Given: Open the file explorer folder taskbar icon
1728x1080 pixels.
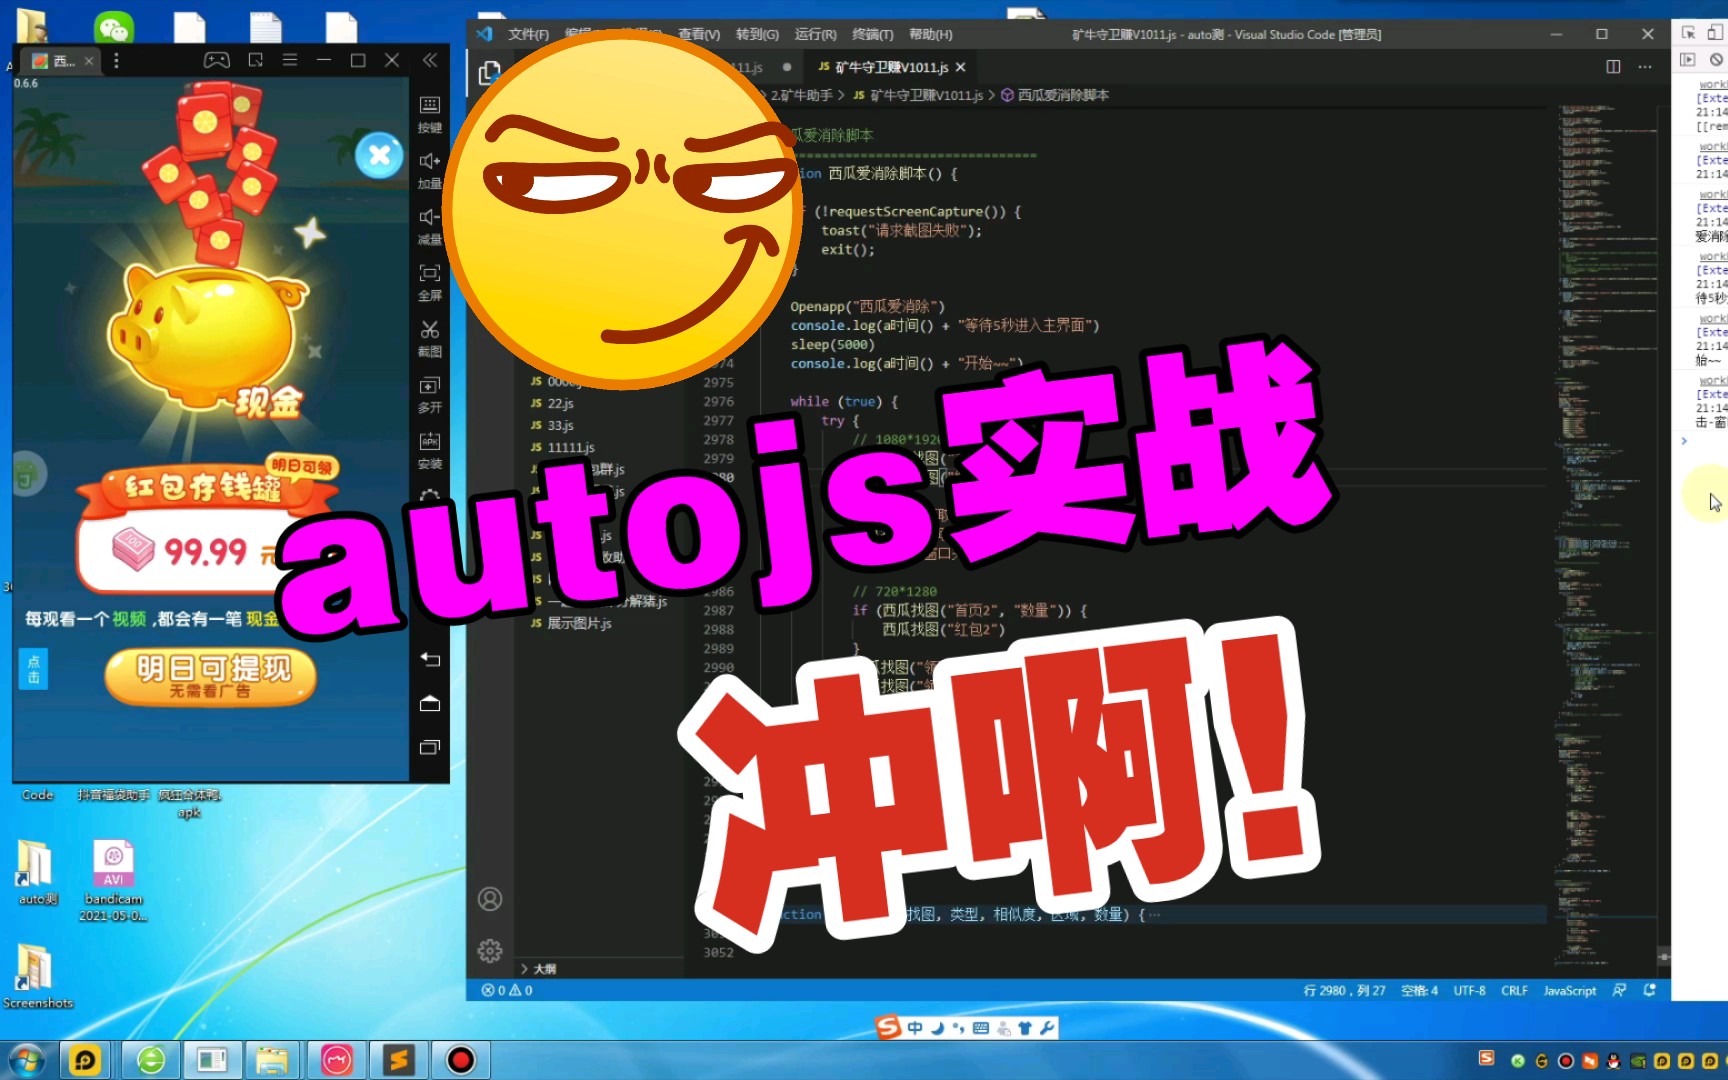Looking at the screenshot, I should pyautogui.click(x=272, y=1060).
